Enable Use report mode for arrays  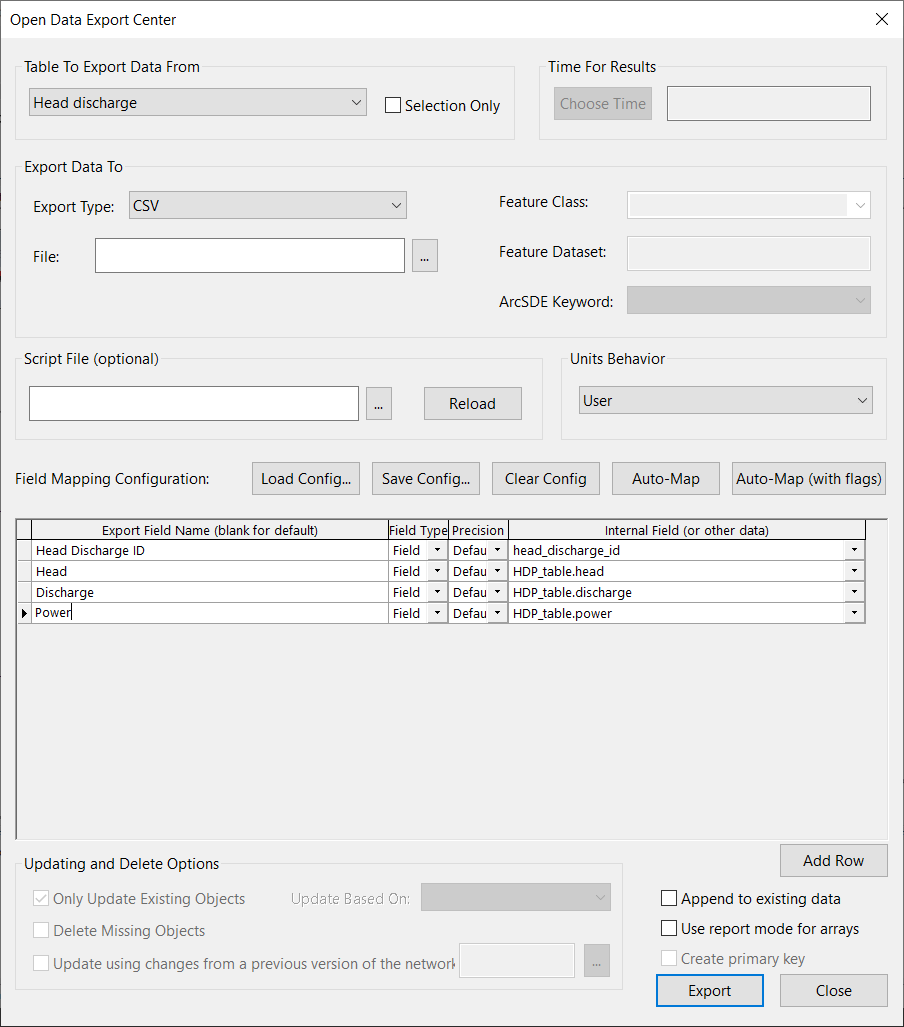point(669,928)
